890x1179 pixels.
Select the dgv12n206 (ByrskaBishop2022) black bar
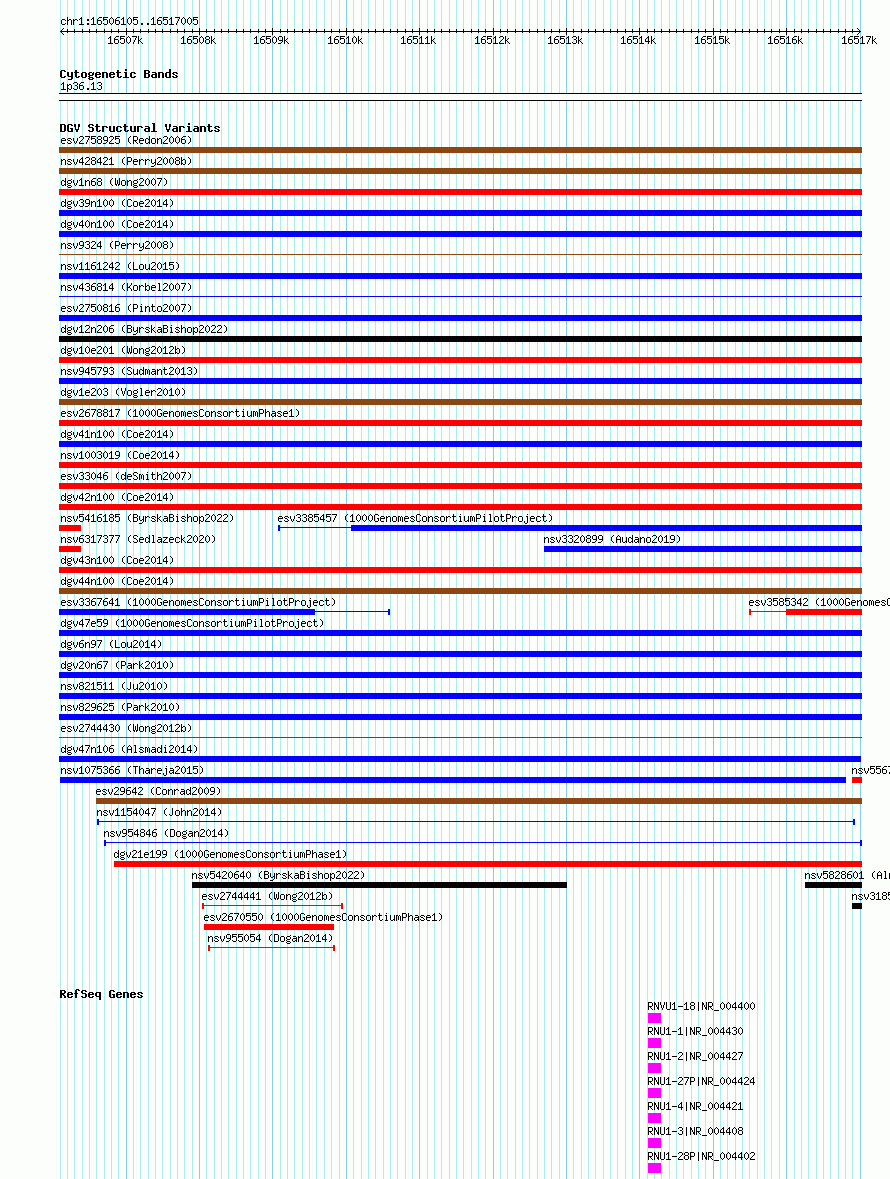pyautogui.click(x=460, y=339)
